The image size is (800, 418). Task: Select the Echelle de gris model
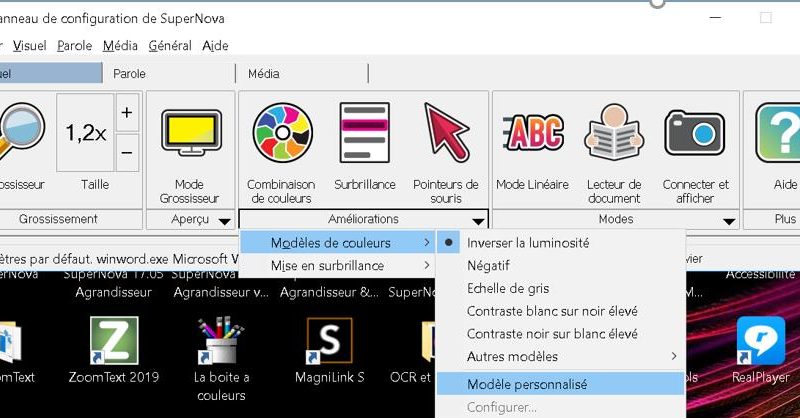560,288
